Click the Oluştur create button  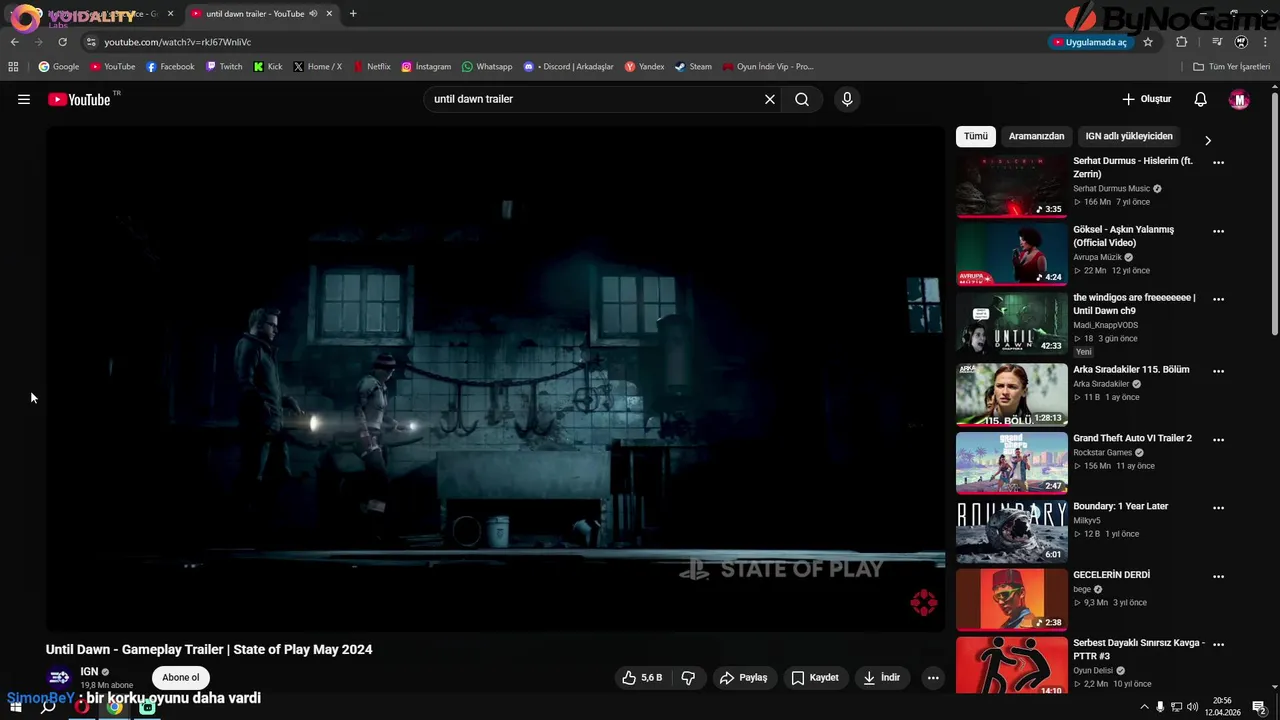(1146, 99)
